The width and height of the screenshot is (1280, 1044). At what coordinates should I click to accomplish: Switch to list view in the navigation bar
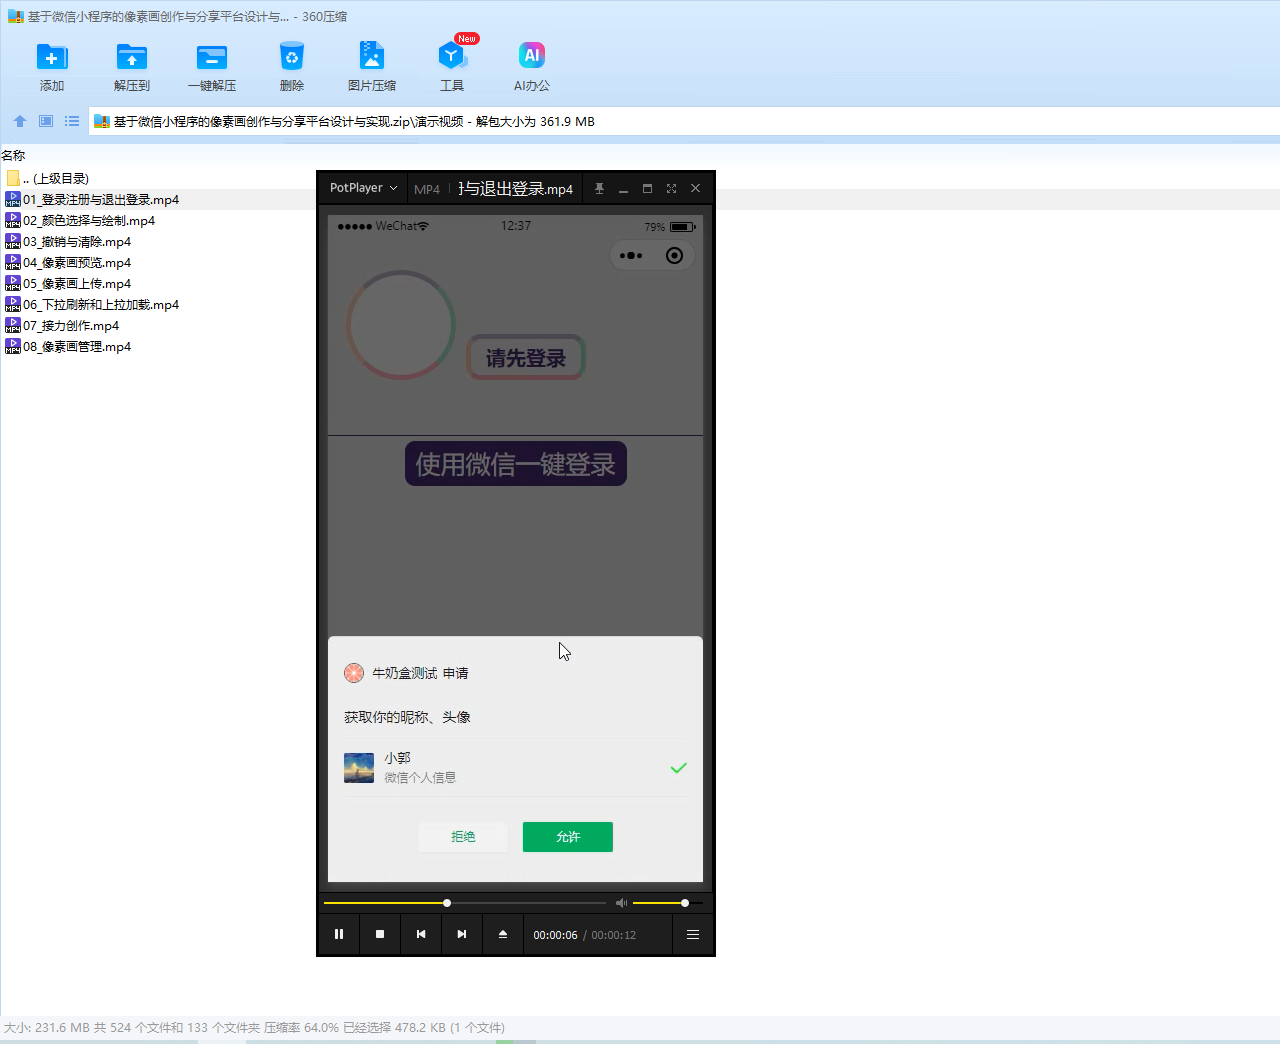[72, 121]
